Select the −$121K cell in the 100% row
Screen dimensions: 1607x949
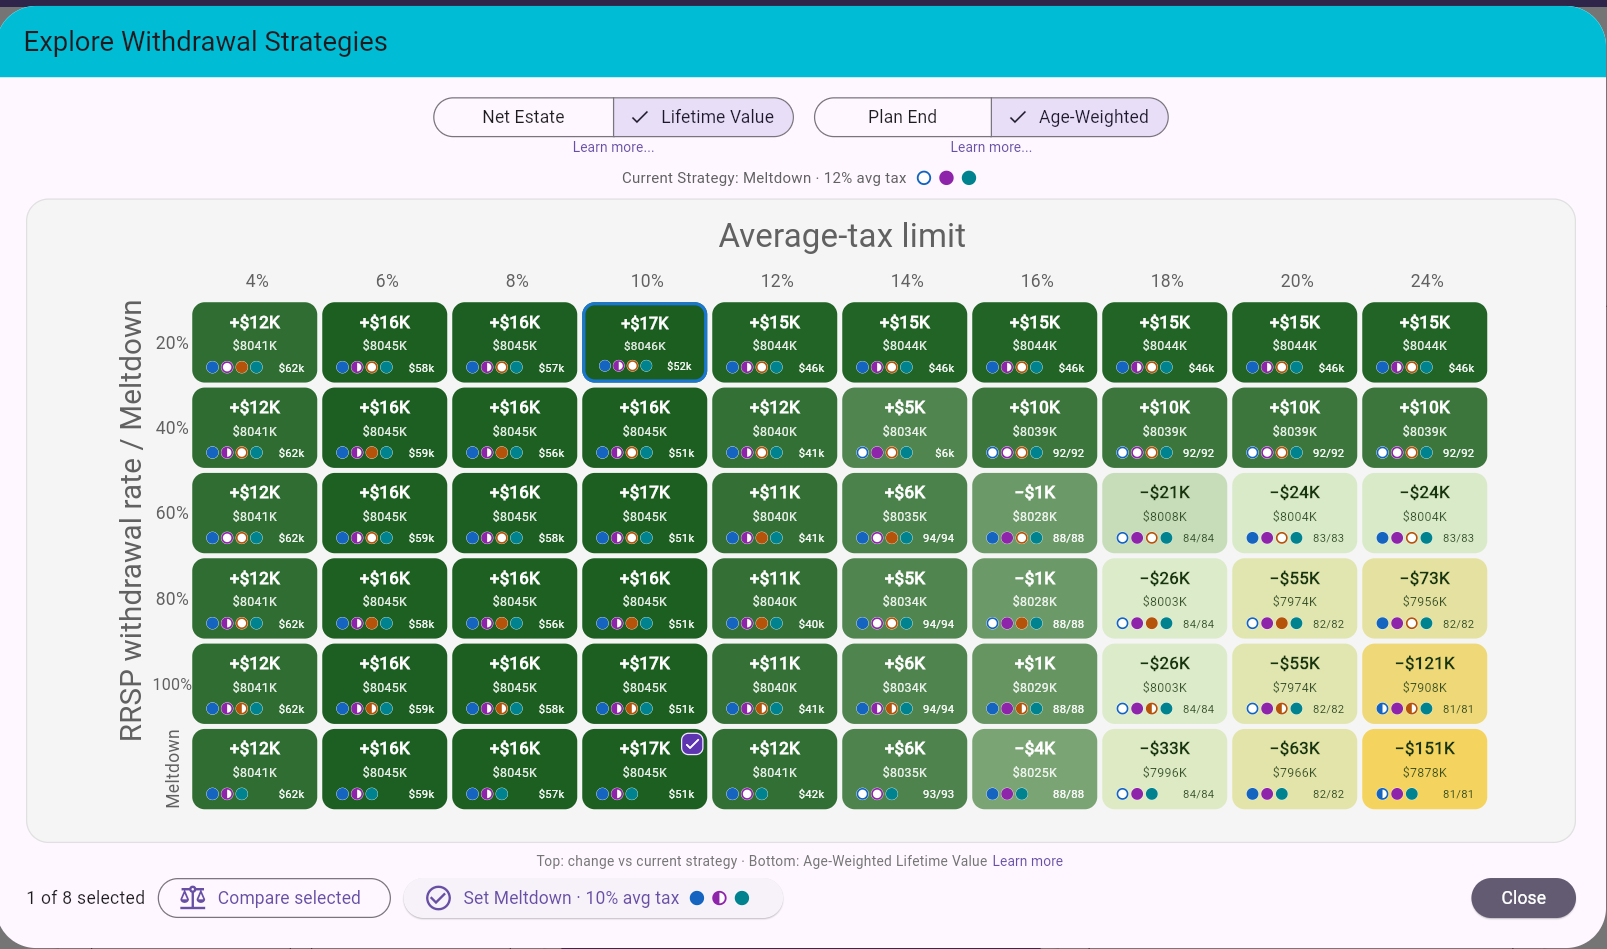click(1425, 684)
